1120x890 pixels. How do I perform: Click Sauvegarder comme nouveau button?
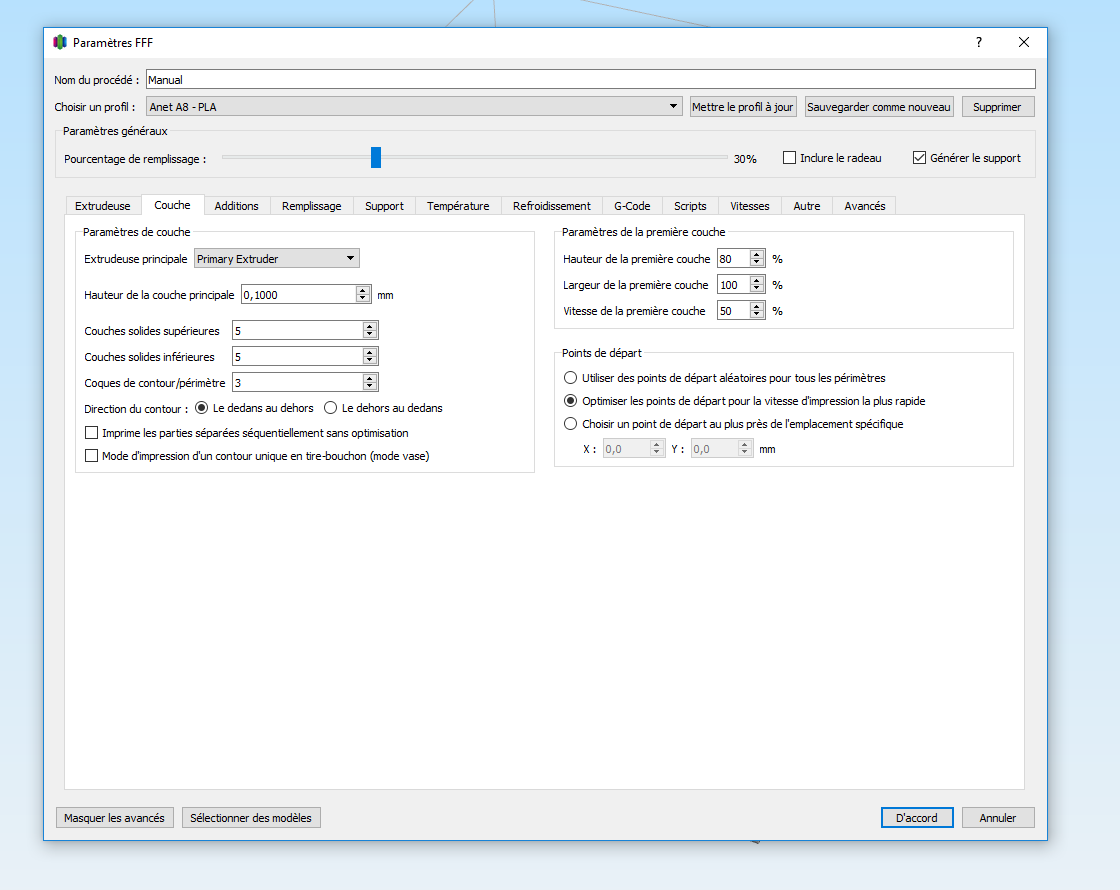(x=879, y=106)
